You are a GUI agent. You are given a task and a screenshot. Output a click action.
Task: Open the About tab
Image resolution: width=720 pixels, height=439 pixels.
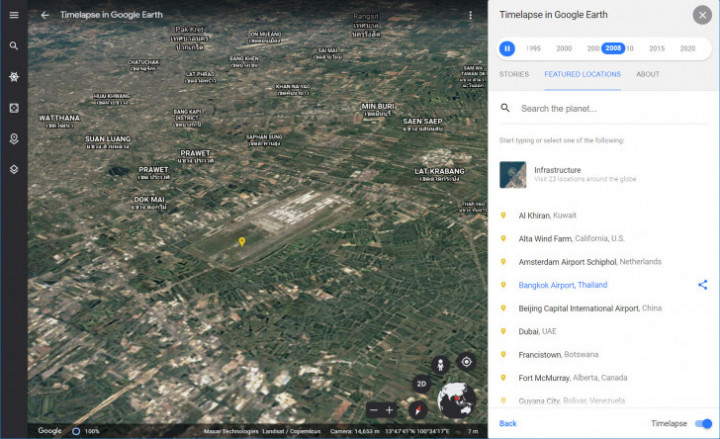pos(648,74)
